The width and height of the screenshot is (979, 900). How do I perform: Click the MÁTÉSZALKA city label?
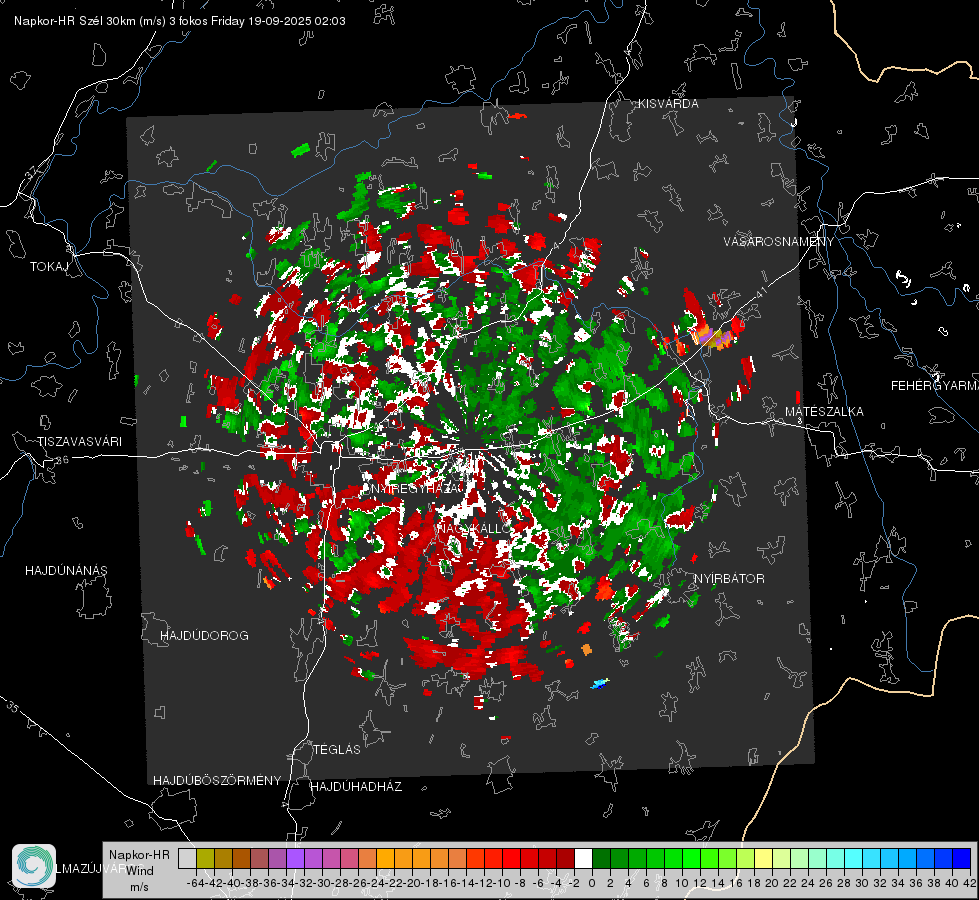pyautogui.click(x=824, y=412)
